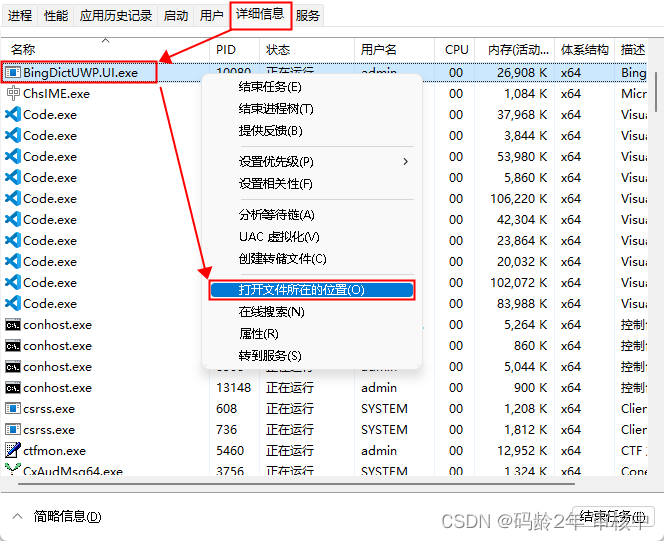Click the Code.exe icon in the 42,304 K row
Viewport: 664px width, 541px height.
pos(13,219)
